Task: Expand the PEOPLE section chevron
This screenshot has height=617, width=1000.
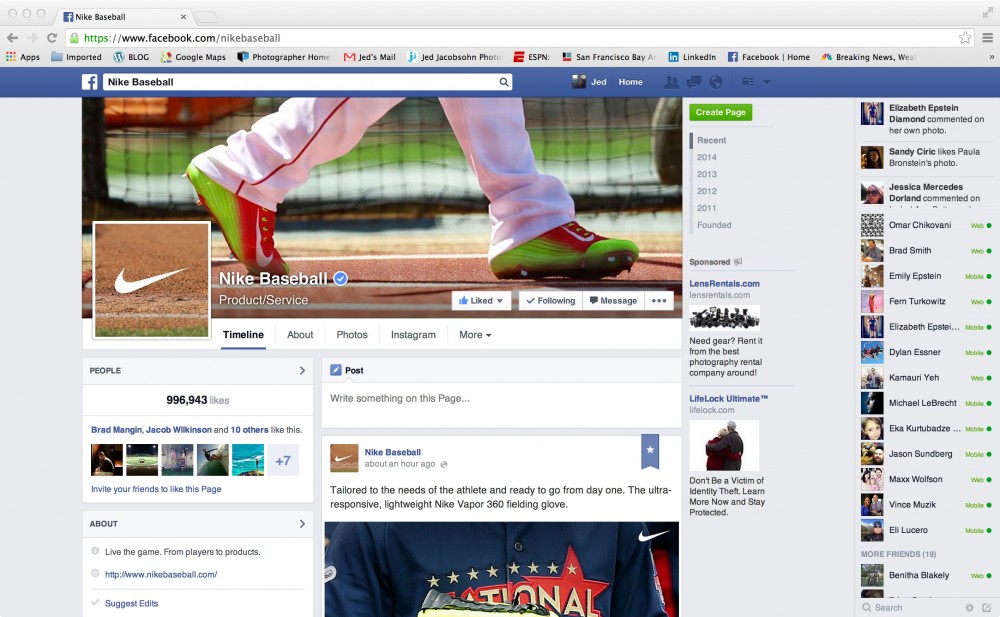Action: pyautogui.click(x=302, y=370)
